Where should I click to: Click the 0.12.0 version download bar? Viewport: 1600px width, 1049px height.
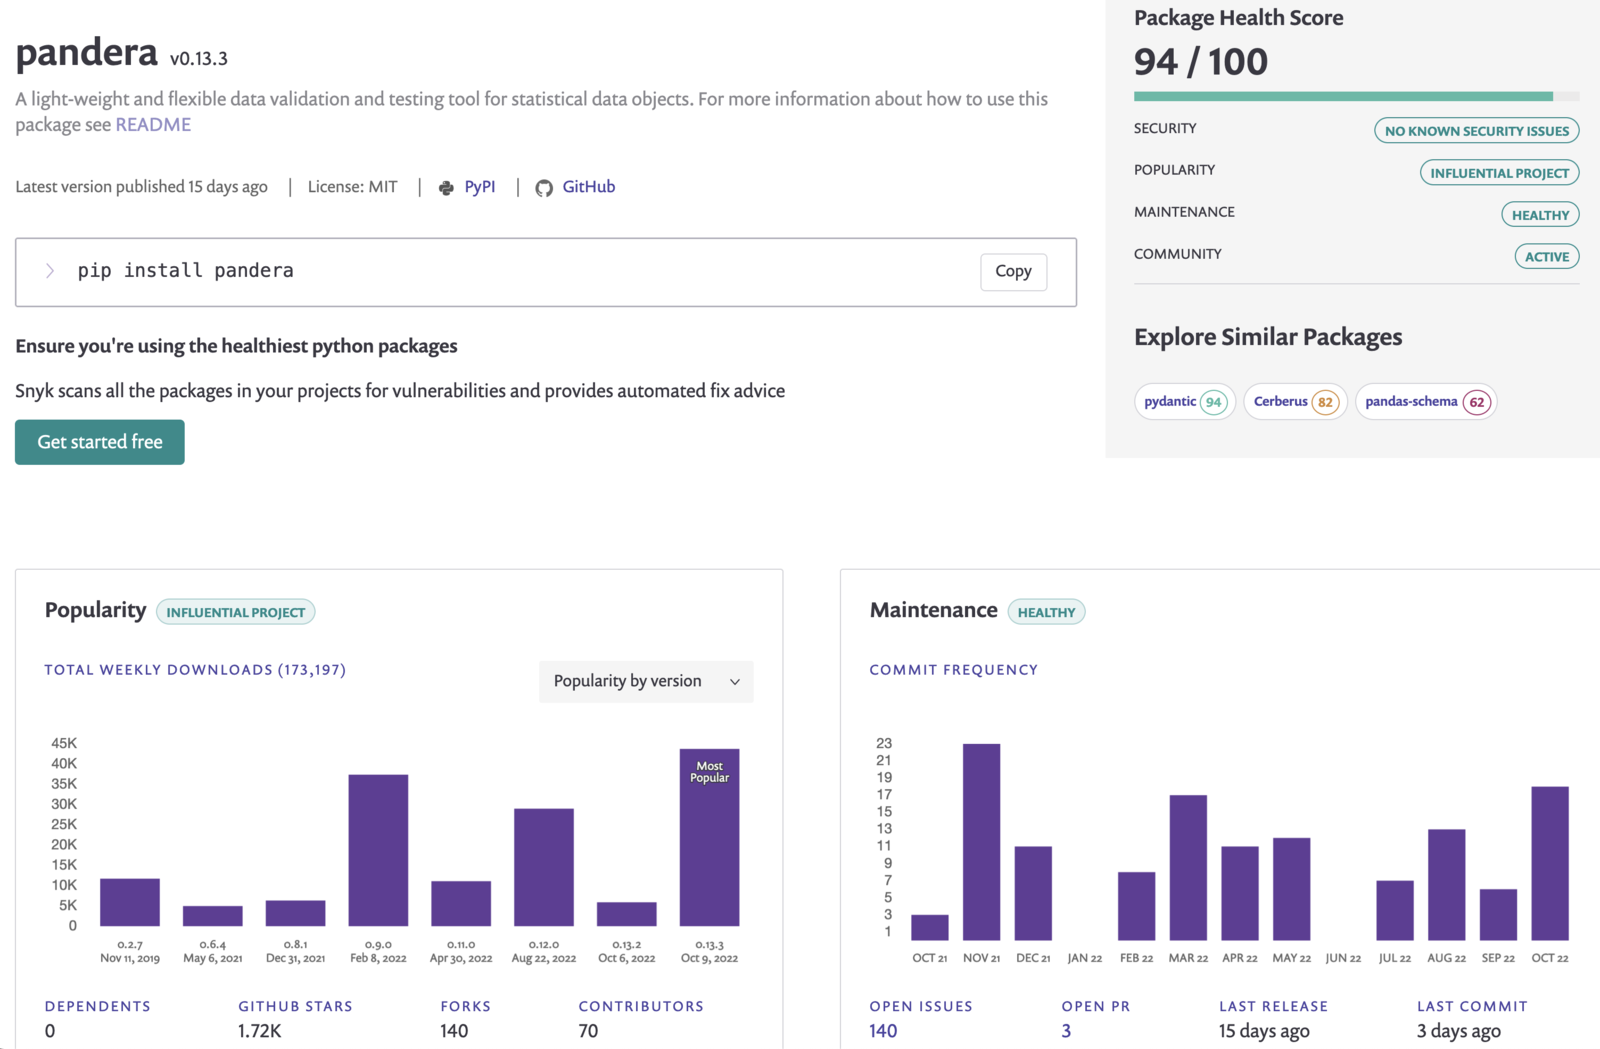pos(544,867)
